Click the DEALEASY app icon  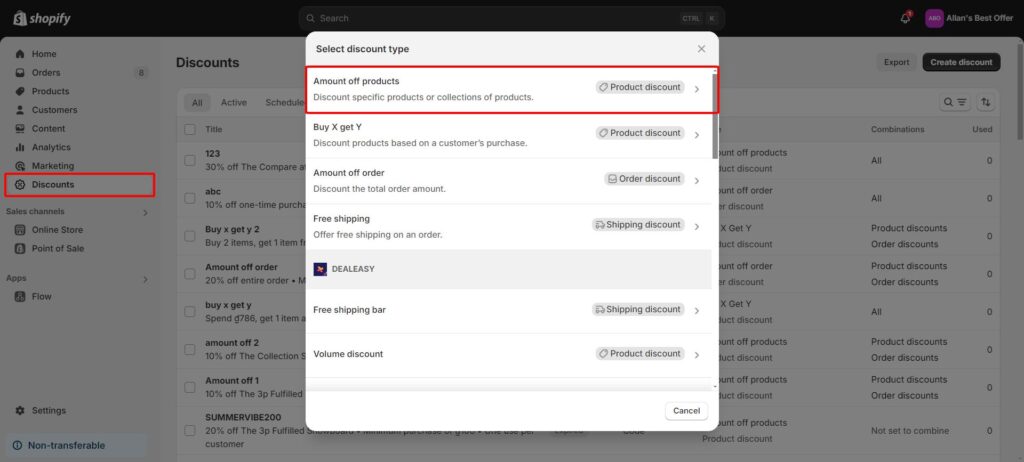pyautogui.click(x=320, y=269)
